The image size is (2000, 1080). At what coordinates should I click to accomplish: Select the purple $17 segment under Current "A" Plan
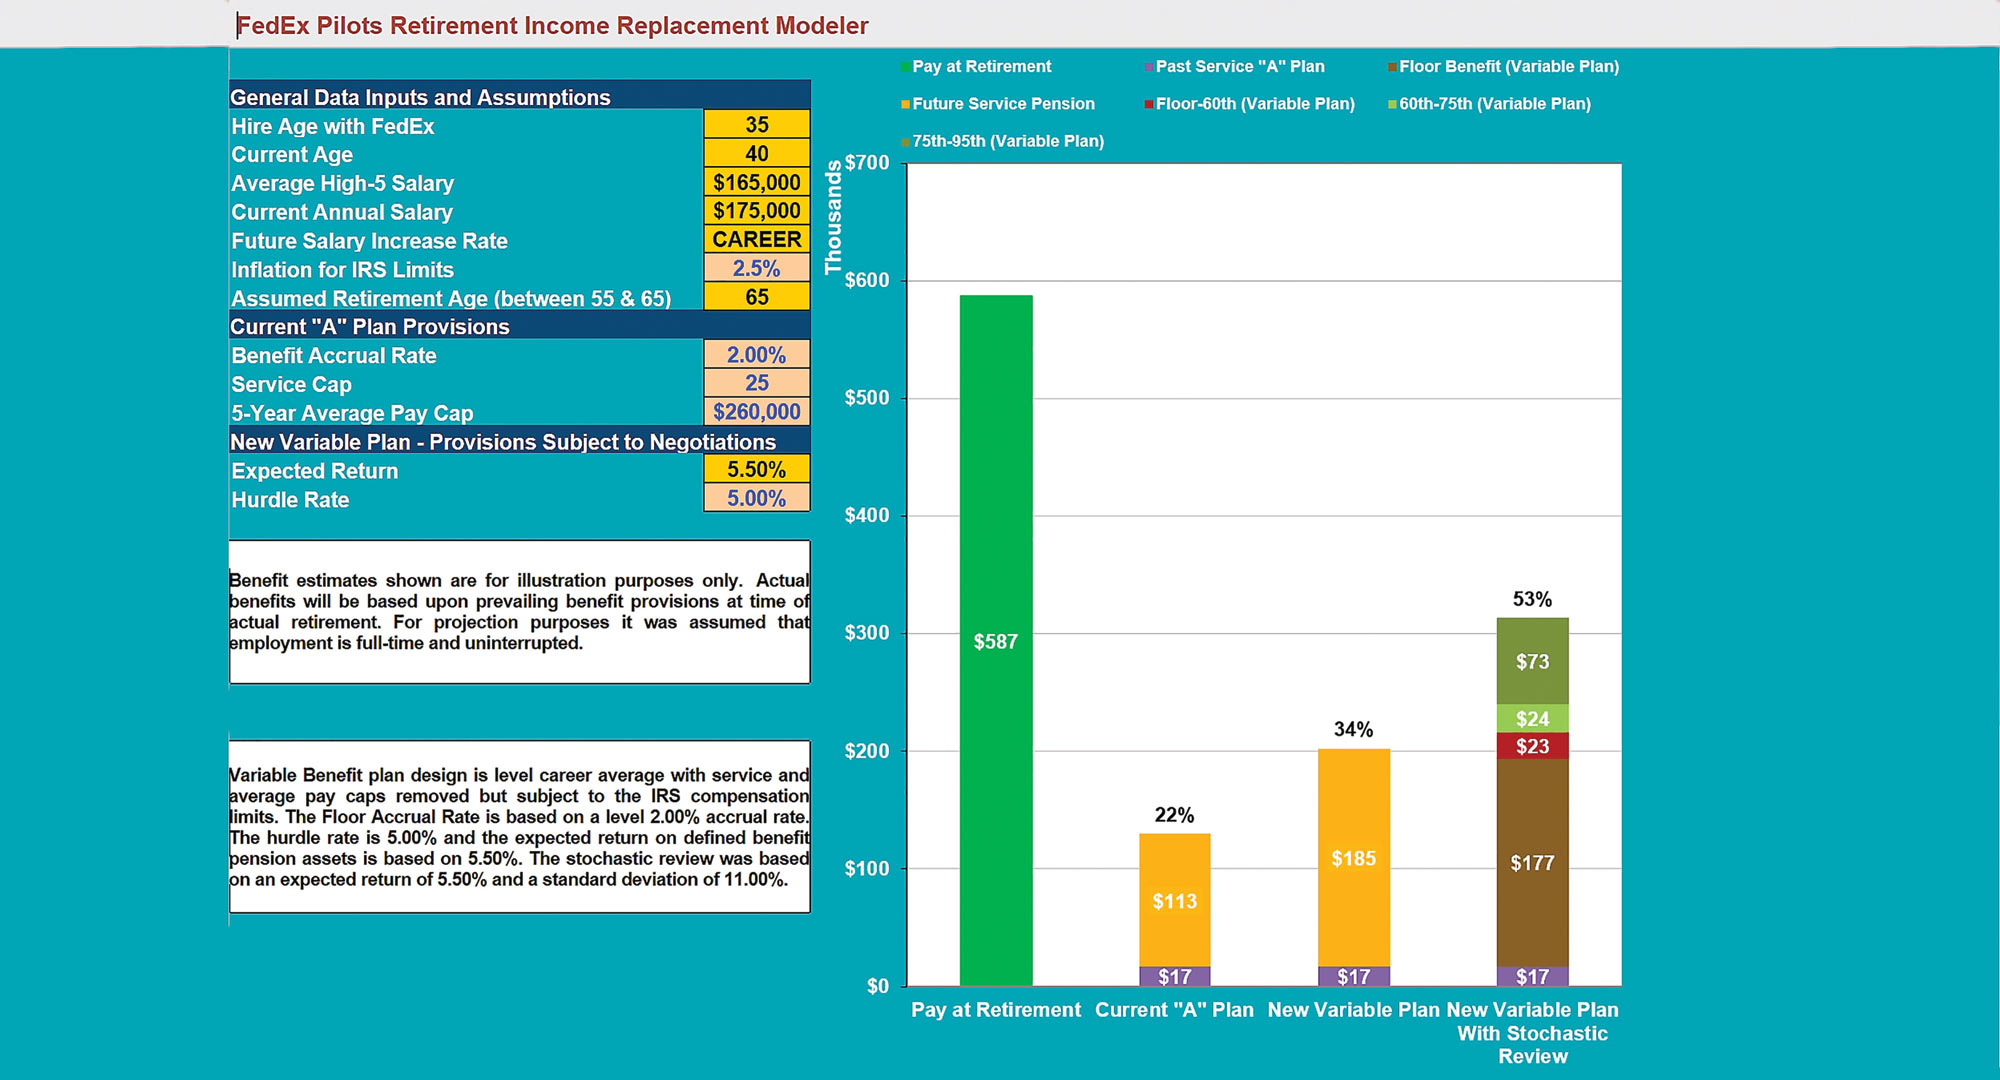1175,976
